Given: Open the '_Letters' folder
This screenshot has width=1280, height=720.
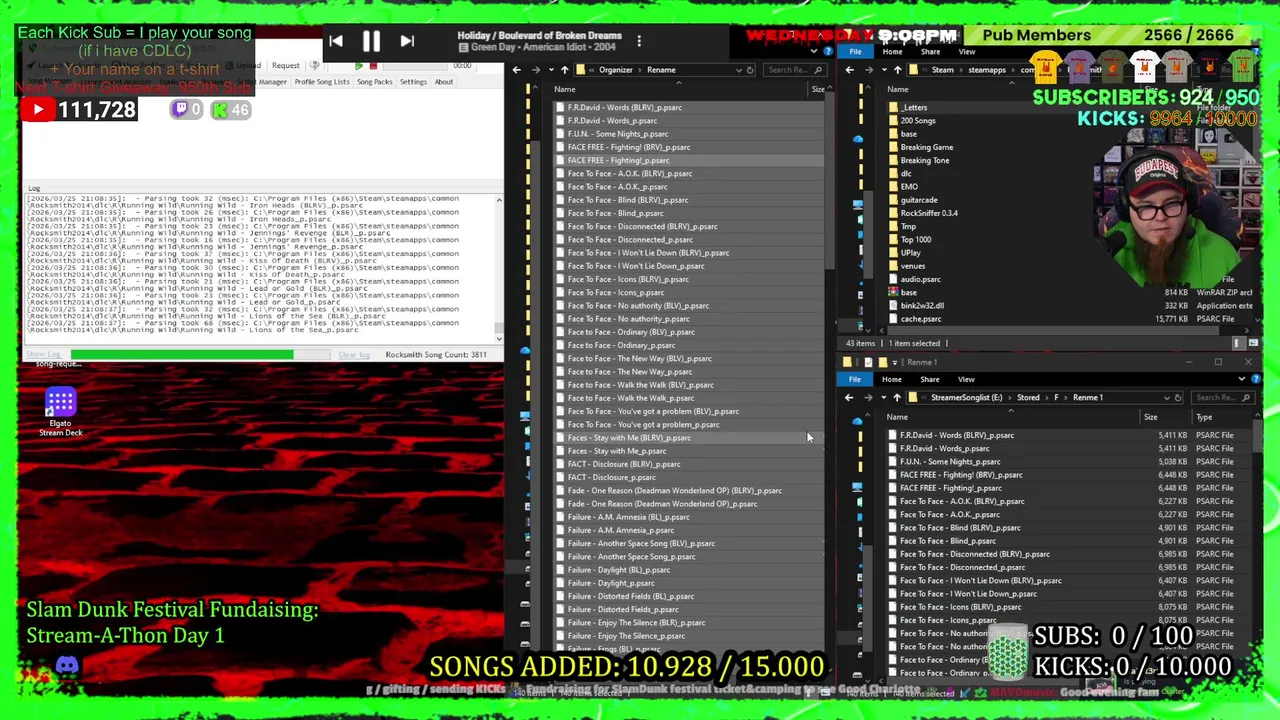Looking at the screenshot, I should point(913,107).
